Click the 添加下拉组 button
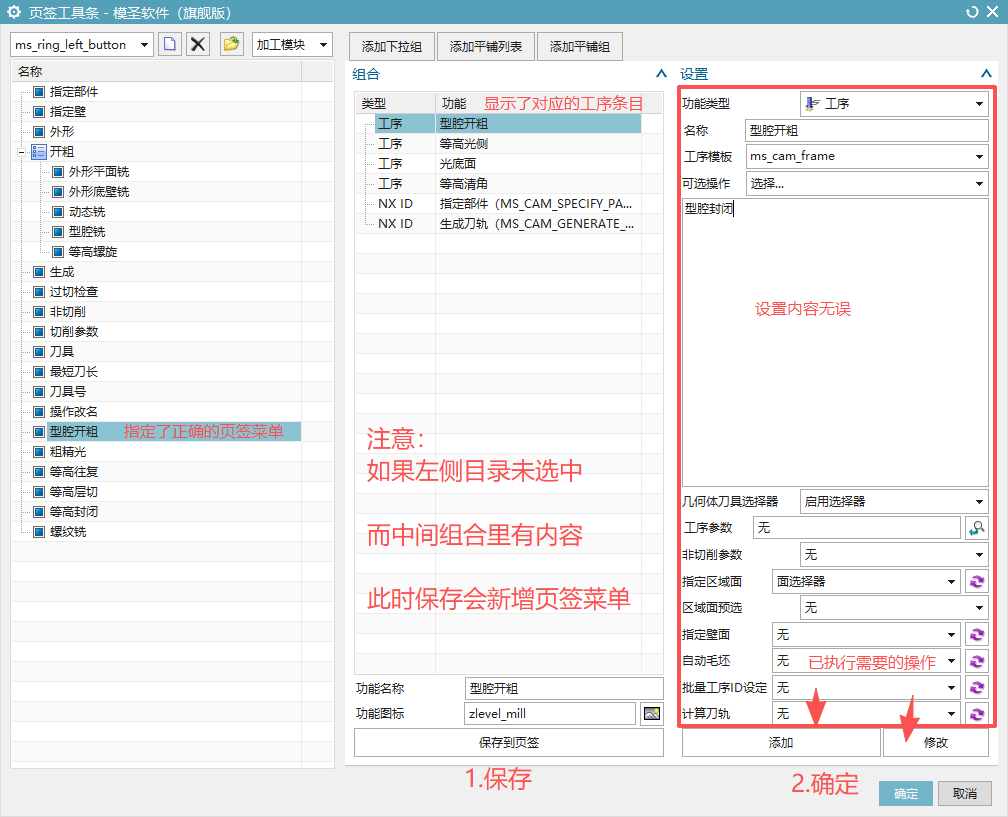 tap(392, 46)
